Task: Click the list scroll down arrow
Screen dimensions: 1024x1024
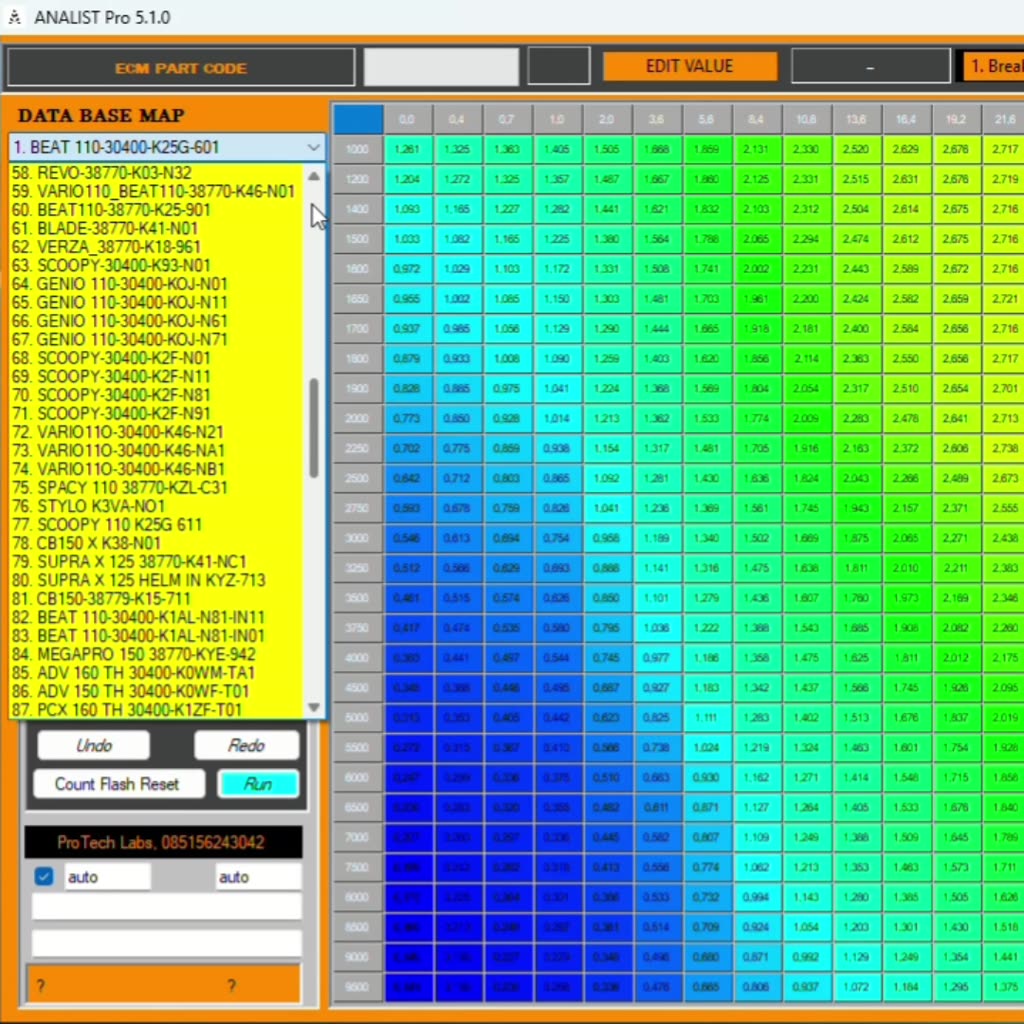Action: (x=313, y=708)
